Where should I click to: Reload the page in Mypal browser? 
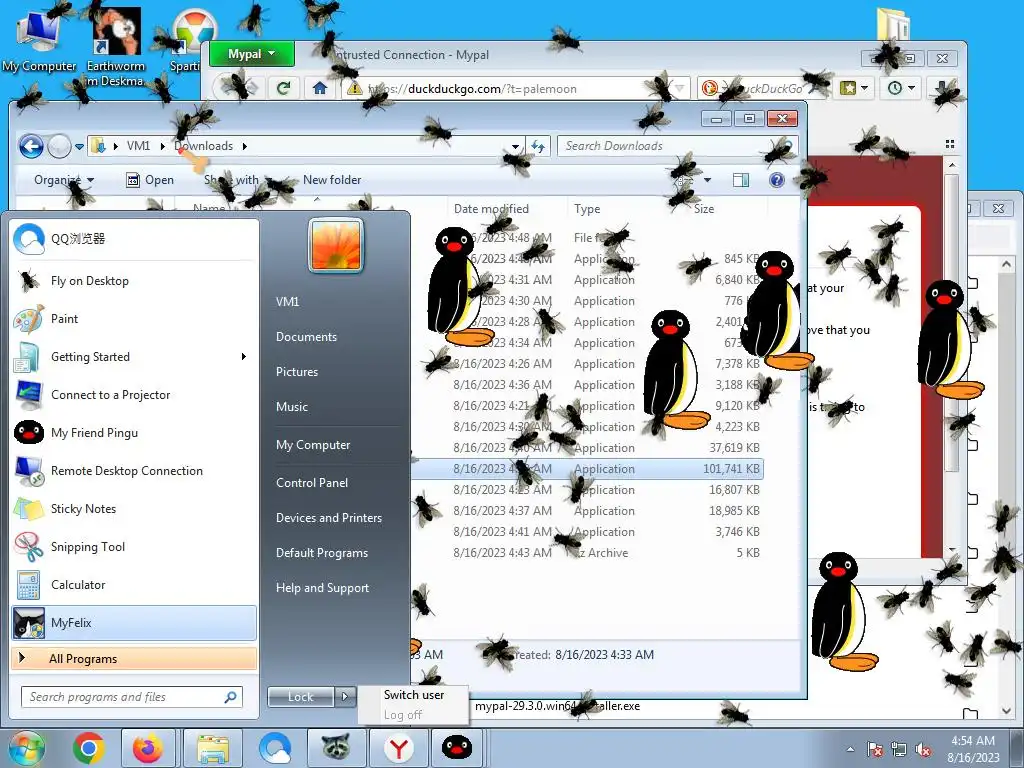(x=283, y=88)
